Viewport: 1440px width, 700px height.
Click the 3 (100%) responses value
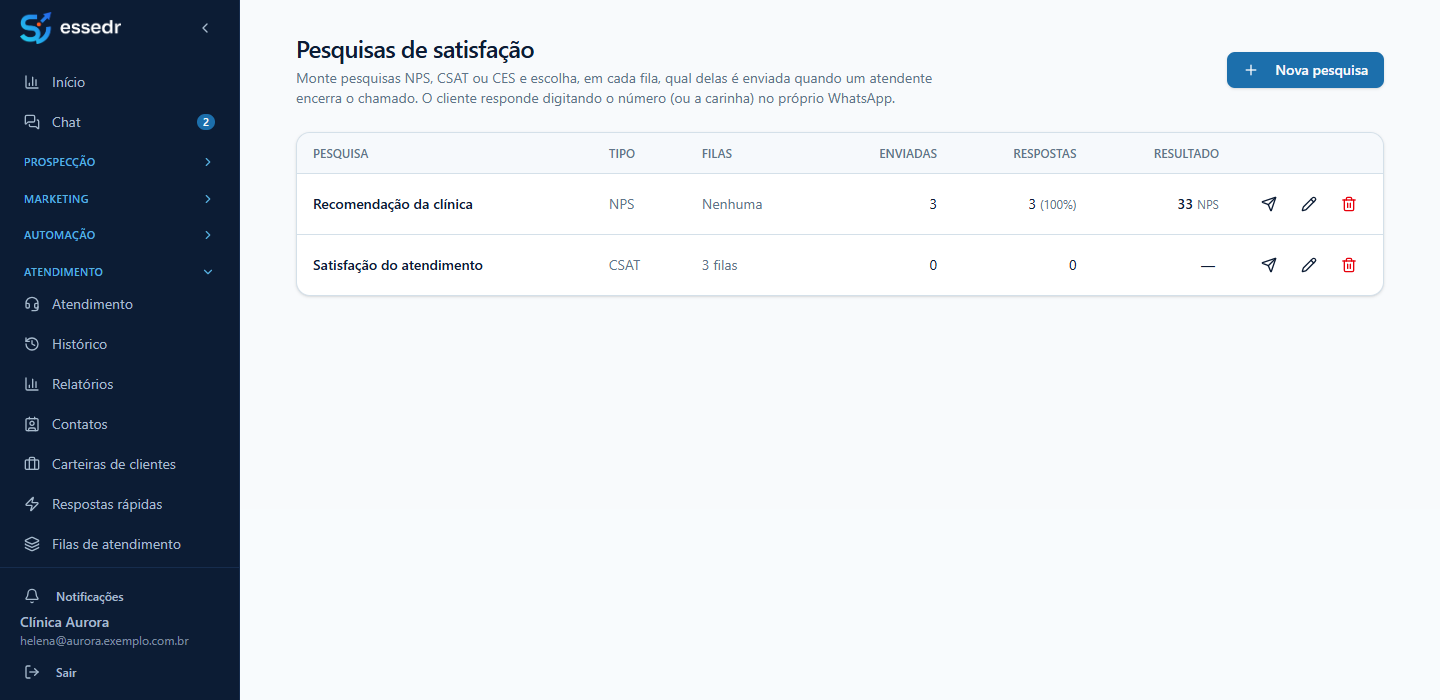pos(1052,204)
